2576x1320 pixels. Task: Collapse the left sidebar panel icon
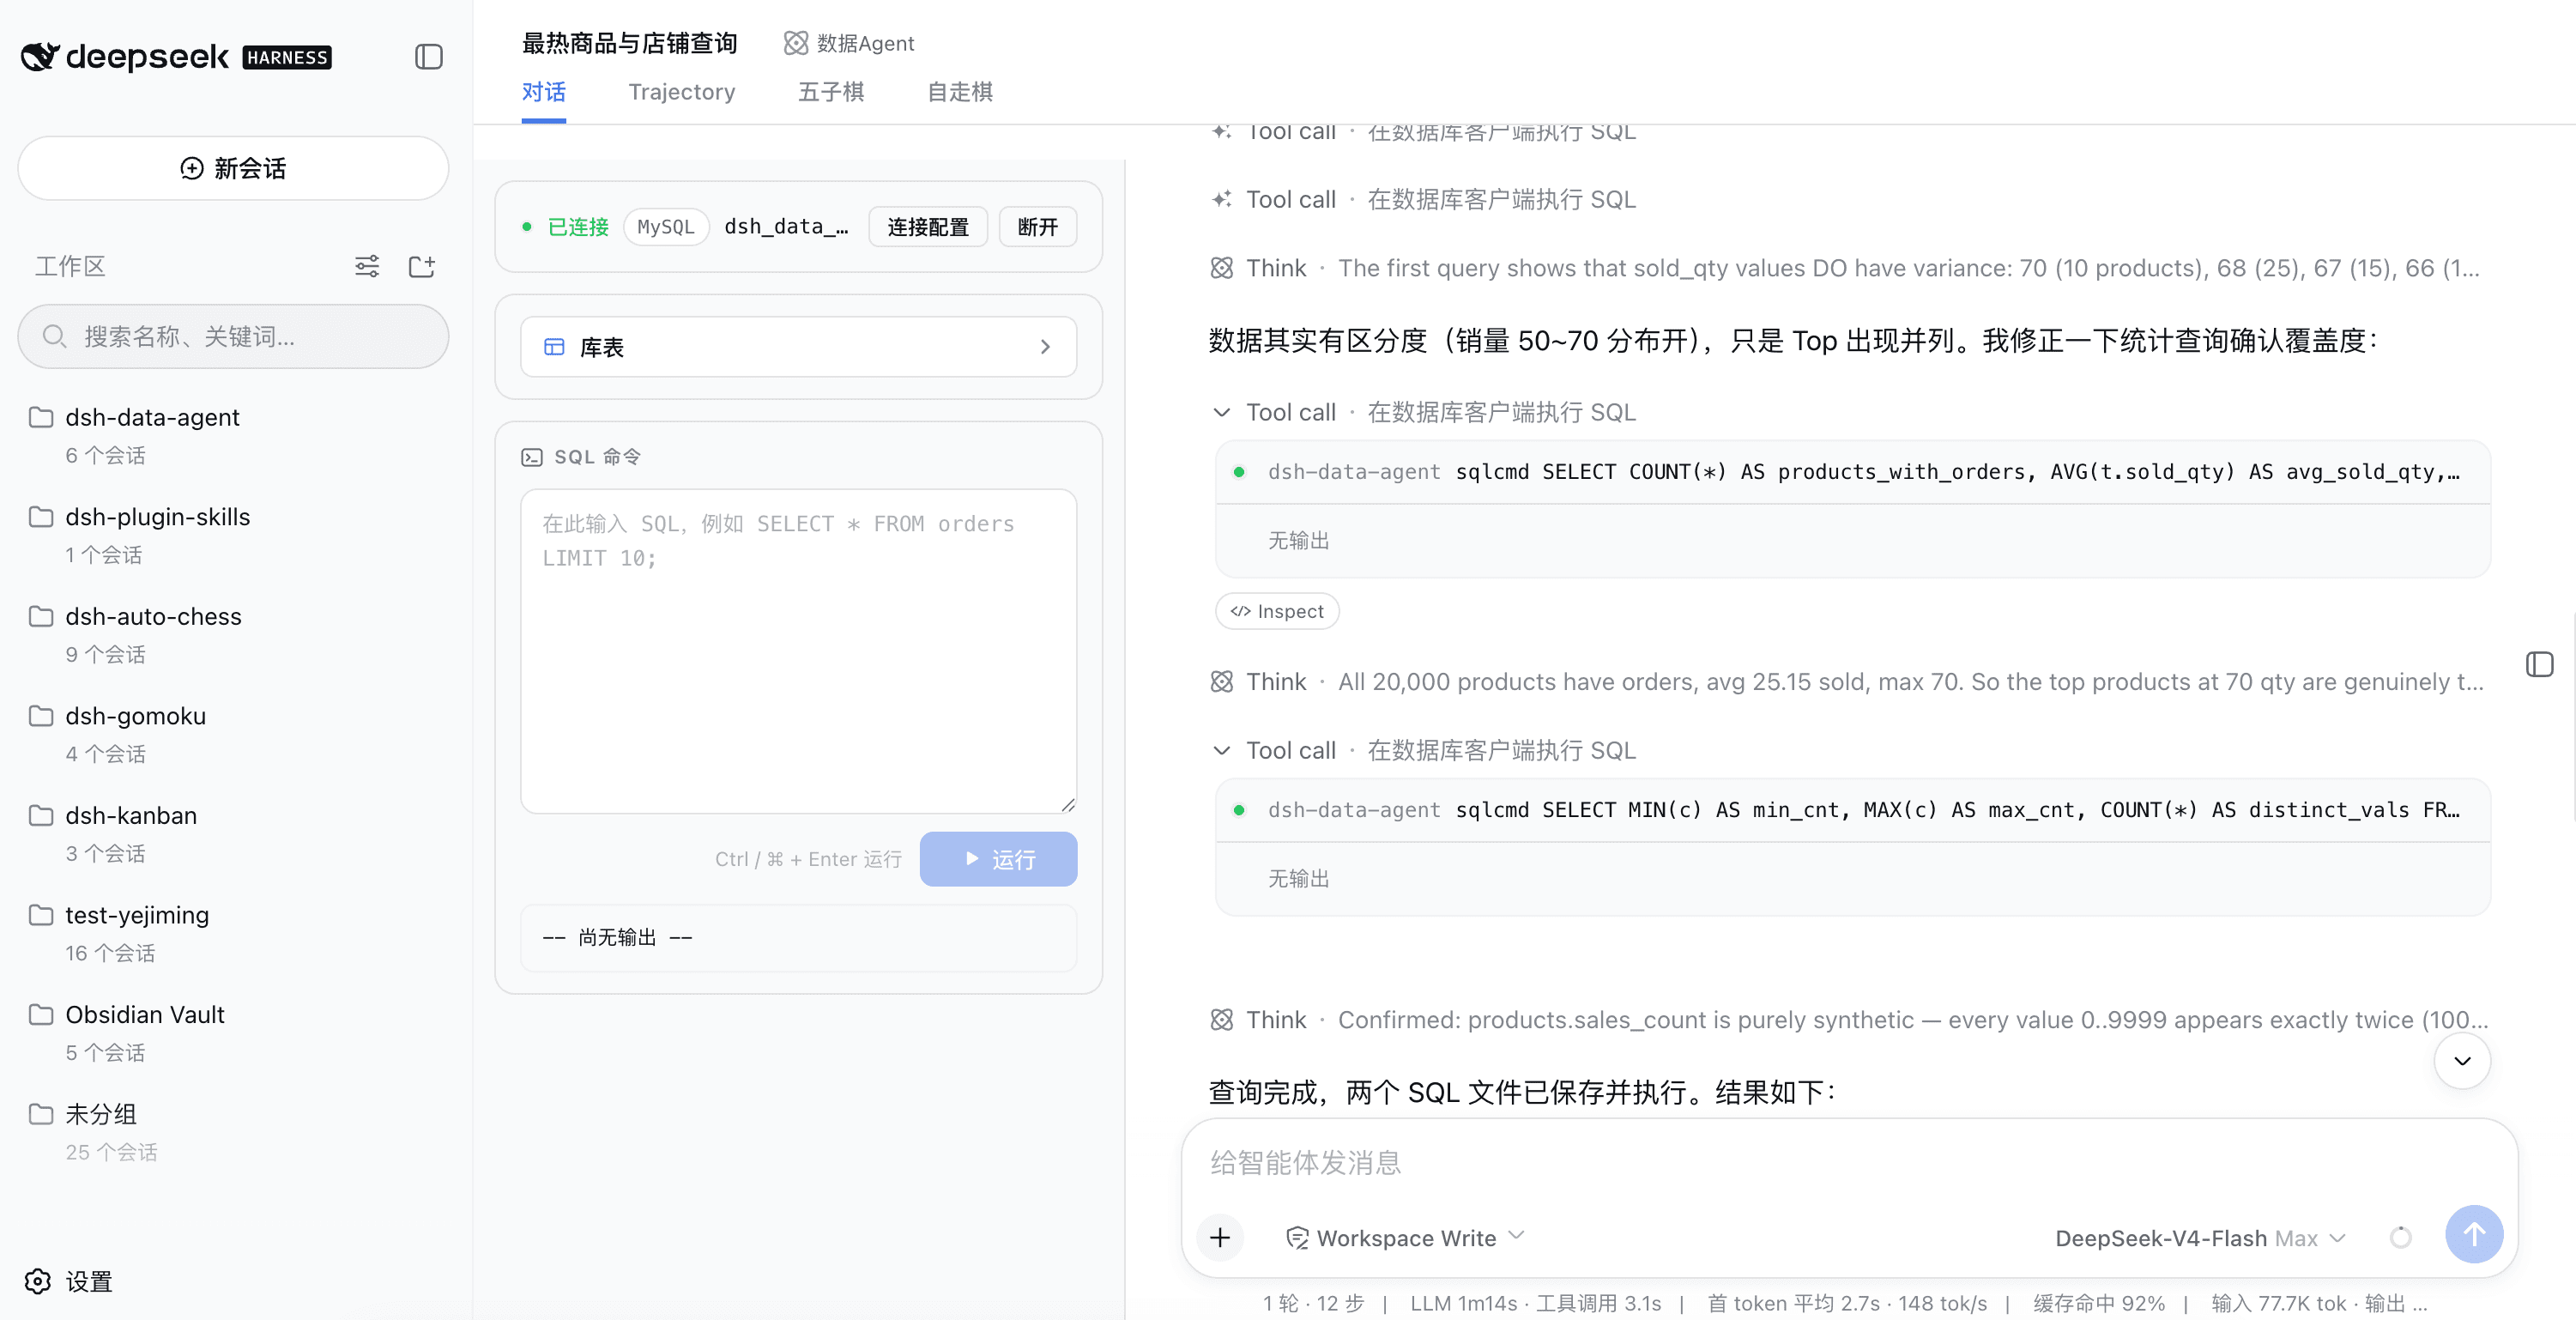429,57
